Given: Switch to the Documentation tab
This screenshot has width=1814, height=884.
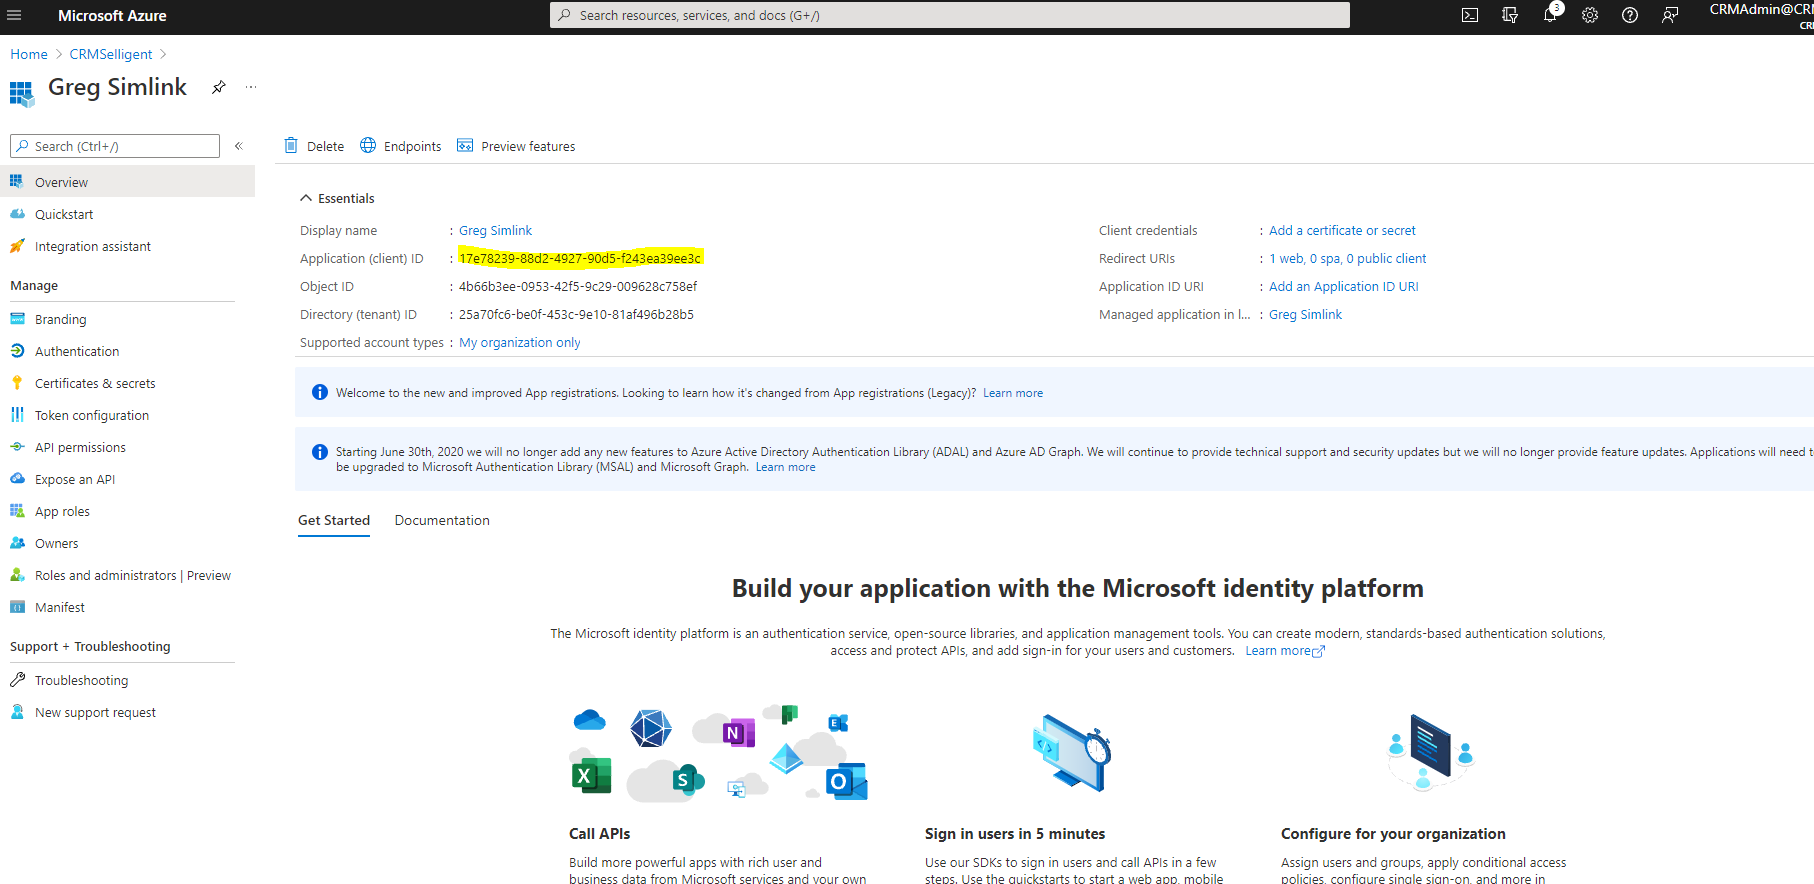Looking at the screenshot, I should pos(442,520).
